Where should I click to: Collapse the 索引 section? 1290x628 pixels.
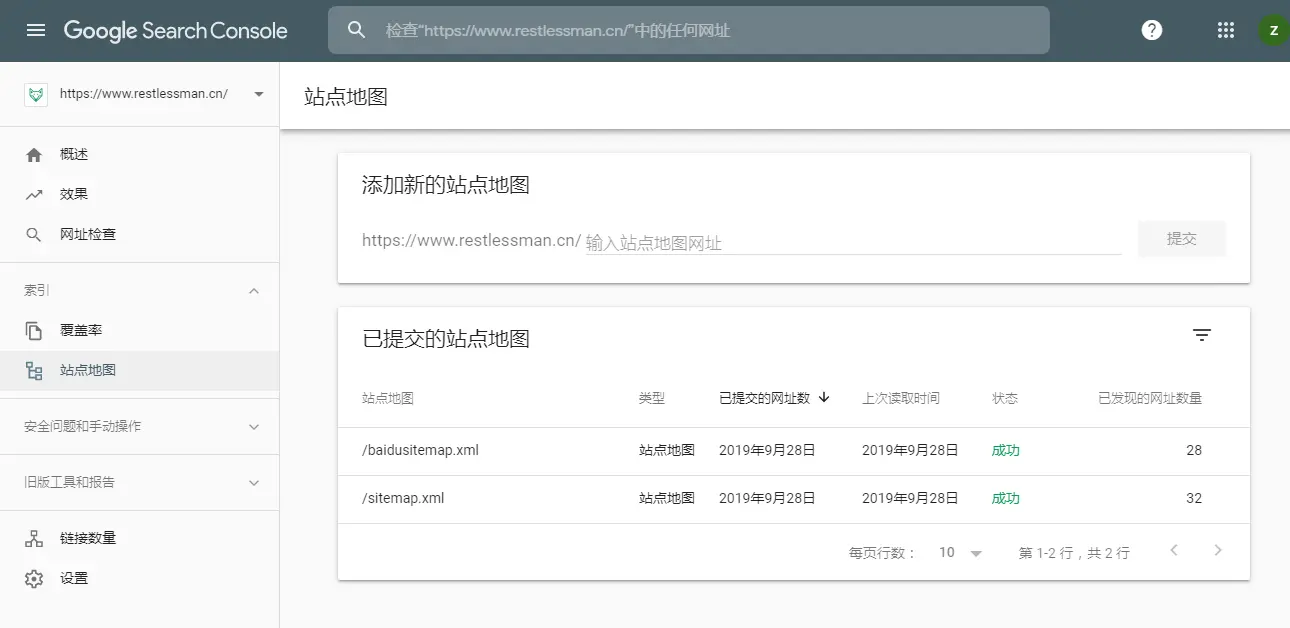(x=254, y=291)
